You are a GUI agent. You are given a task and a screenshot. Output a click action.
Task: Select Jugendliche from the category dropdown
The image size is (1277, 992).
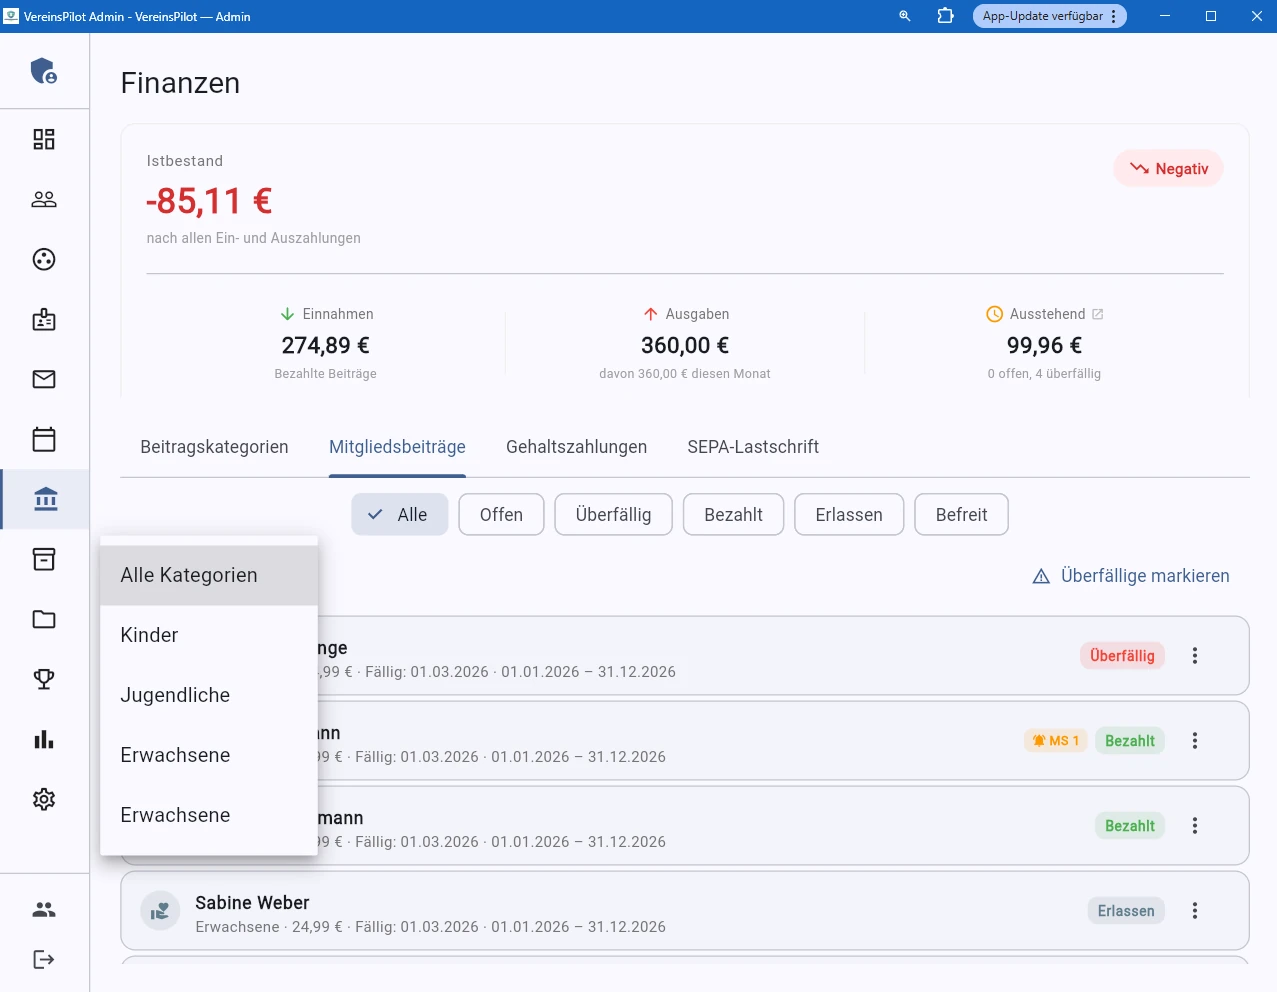point(175,694)
